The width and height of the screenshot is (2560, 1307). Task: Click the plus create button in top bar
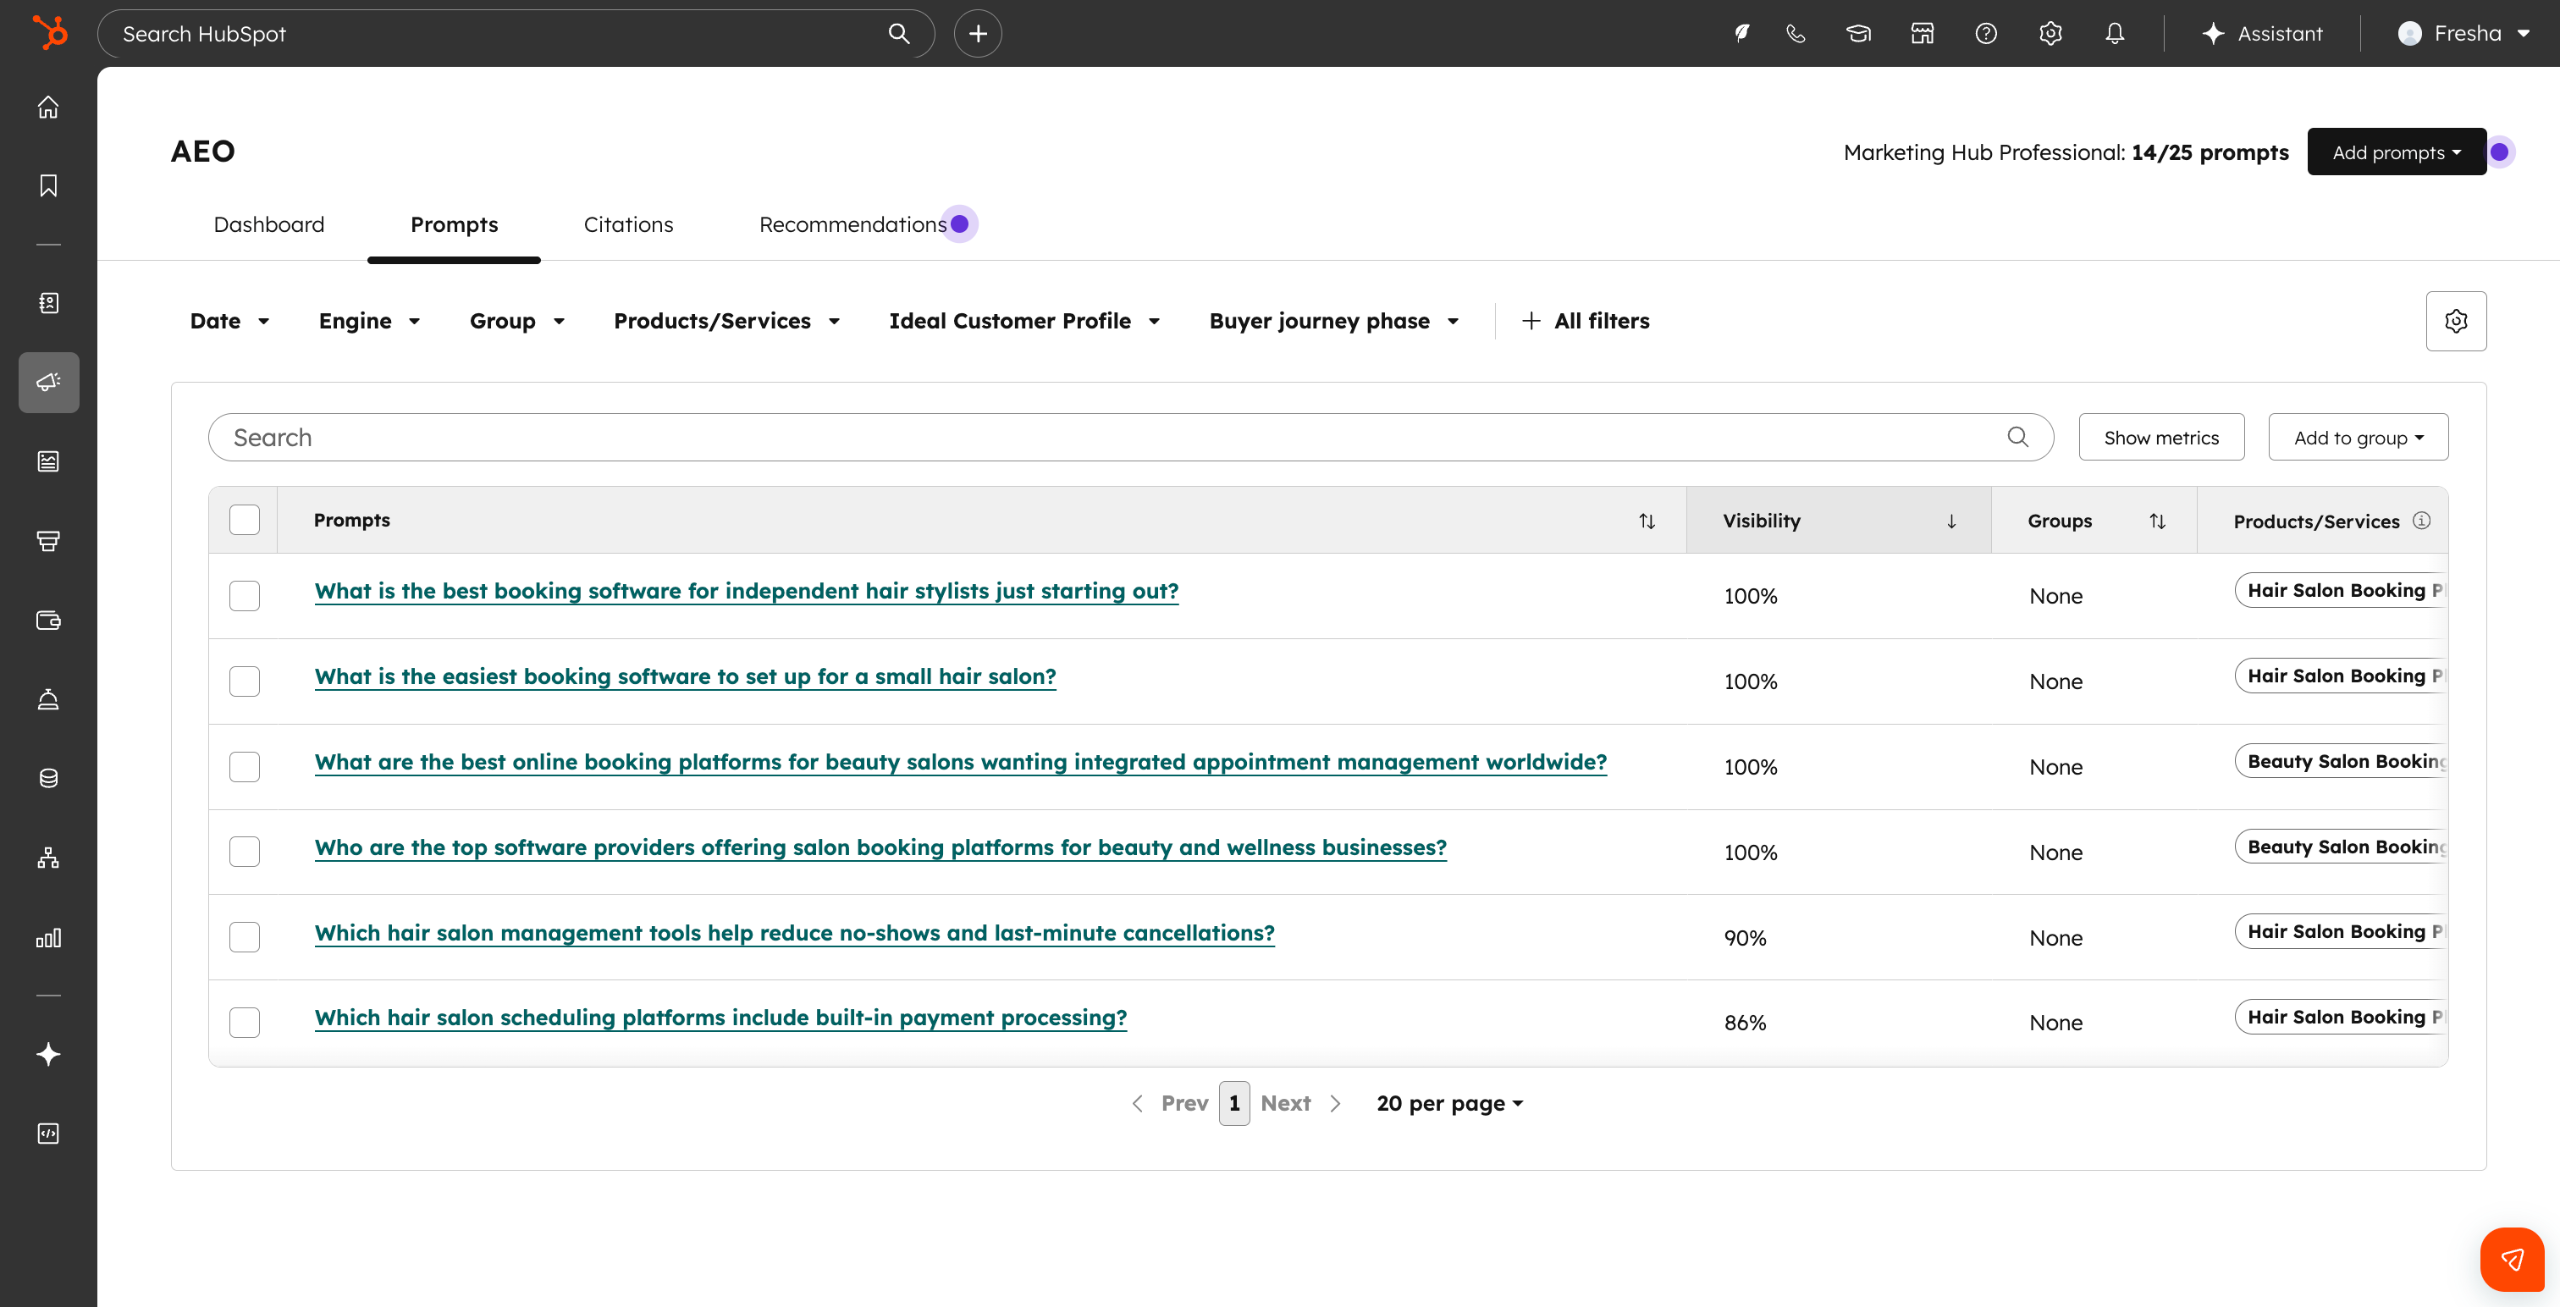pyautogui.click(x=977, y=33)
